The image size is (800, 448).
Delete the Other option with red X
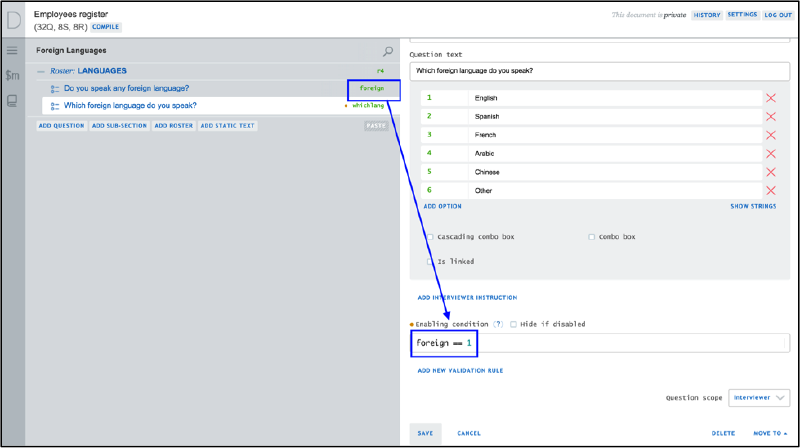point(770,190)
